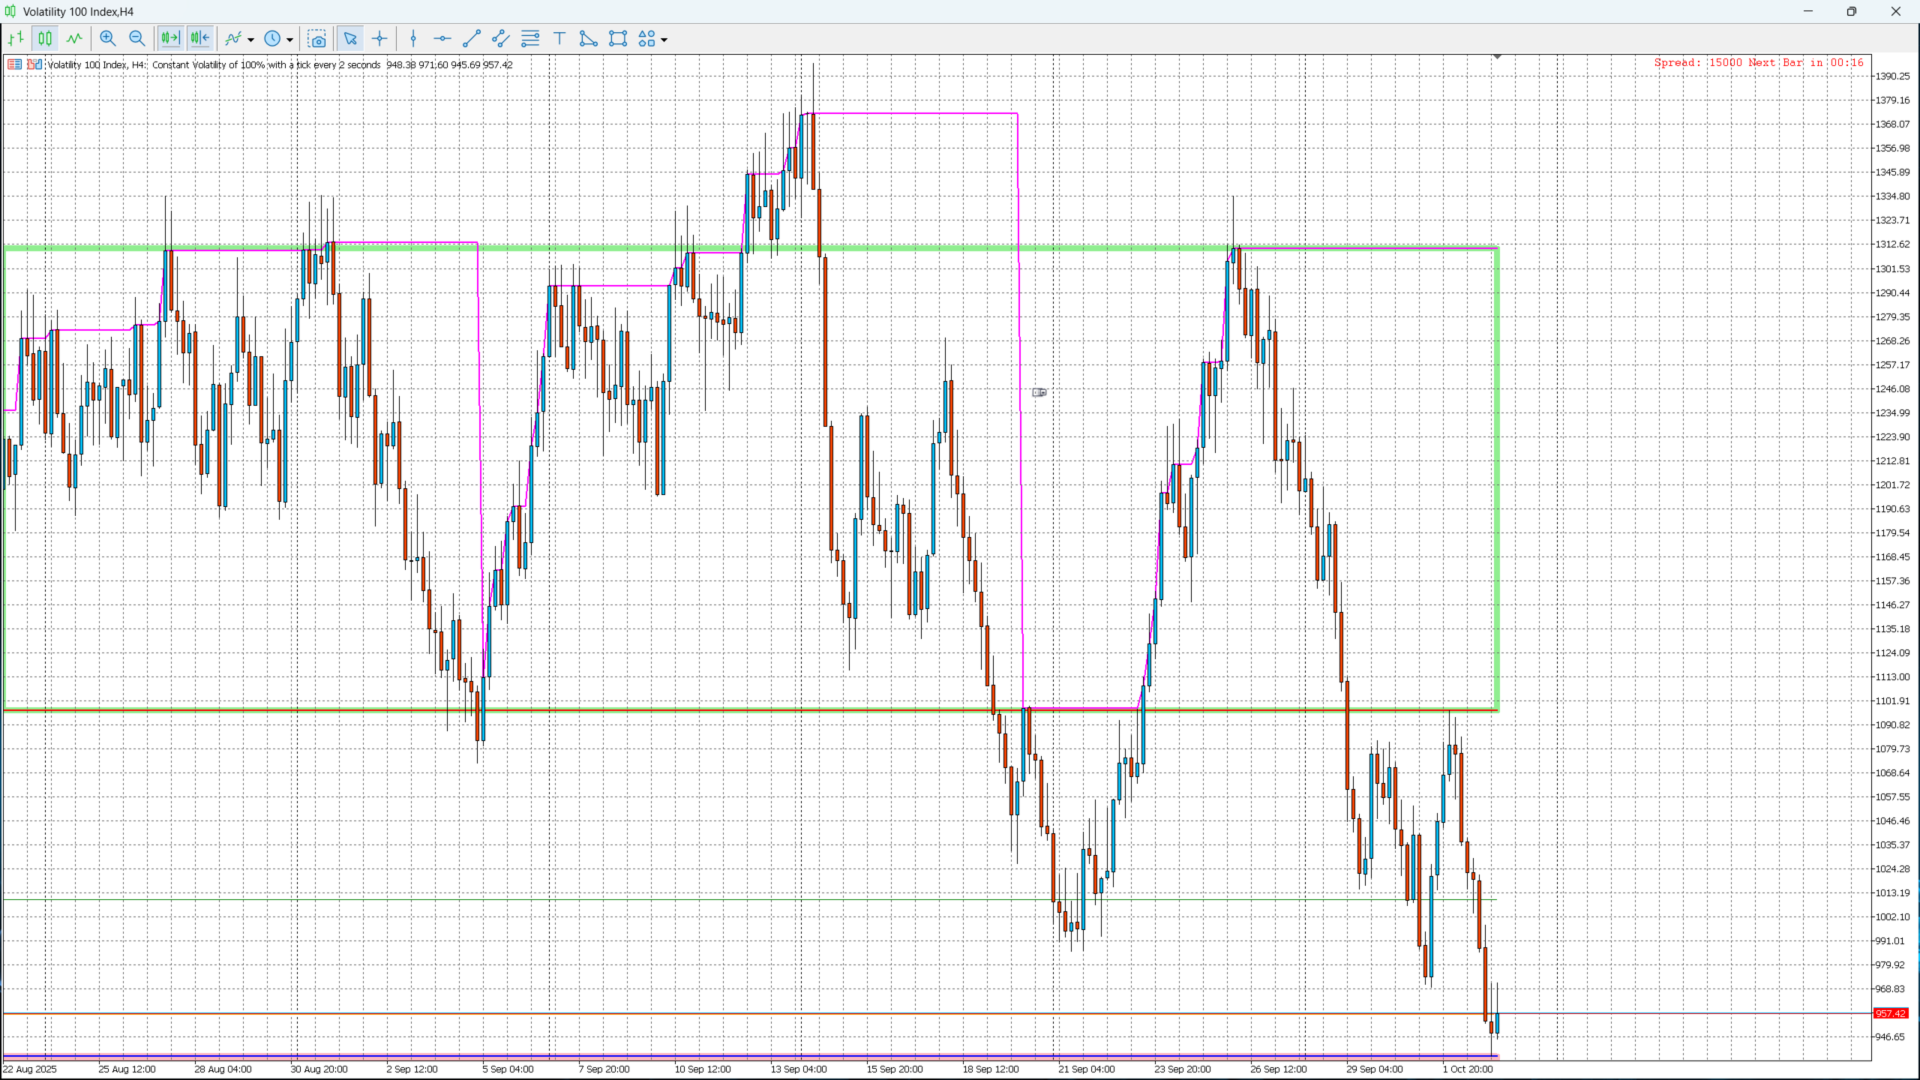1920x1080 pixels.
Task: Open indicators list dropdown arrow
Action: click(250, 40)
